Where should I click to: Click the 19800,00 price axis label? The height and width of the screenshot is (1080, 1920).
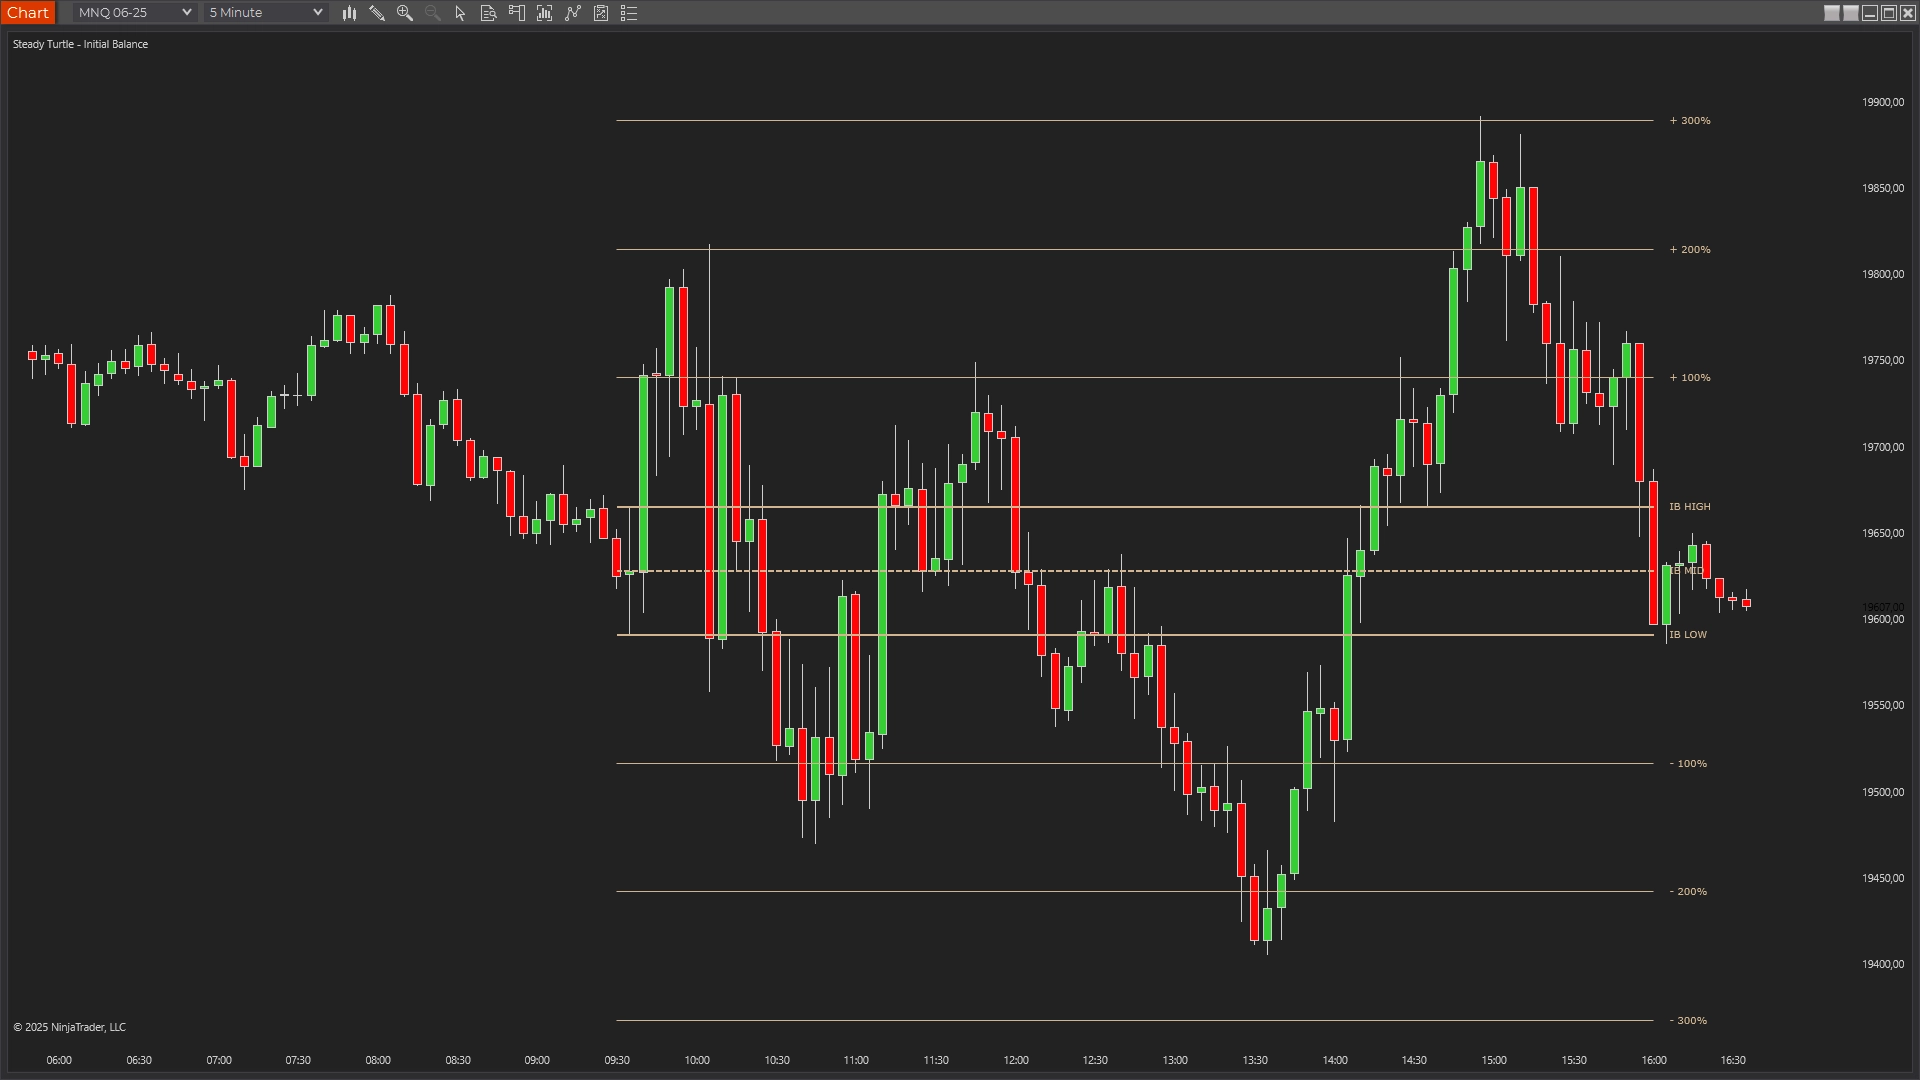coord(1883,274)
